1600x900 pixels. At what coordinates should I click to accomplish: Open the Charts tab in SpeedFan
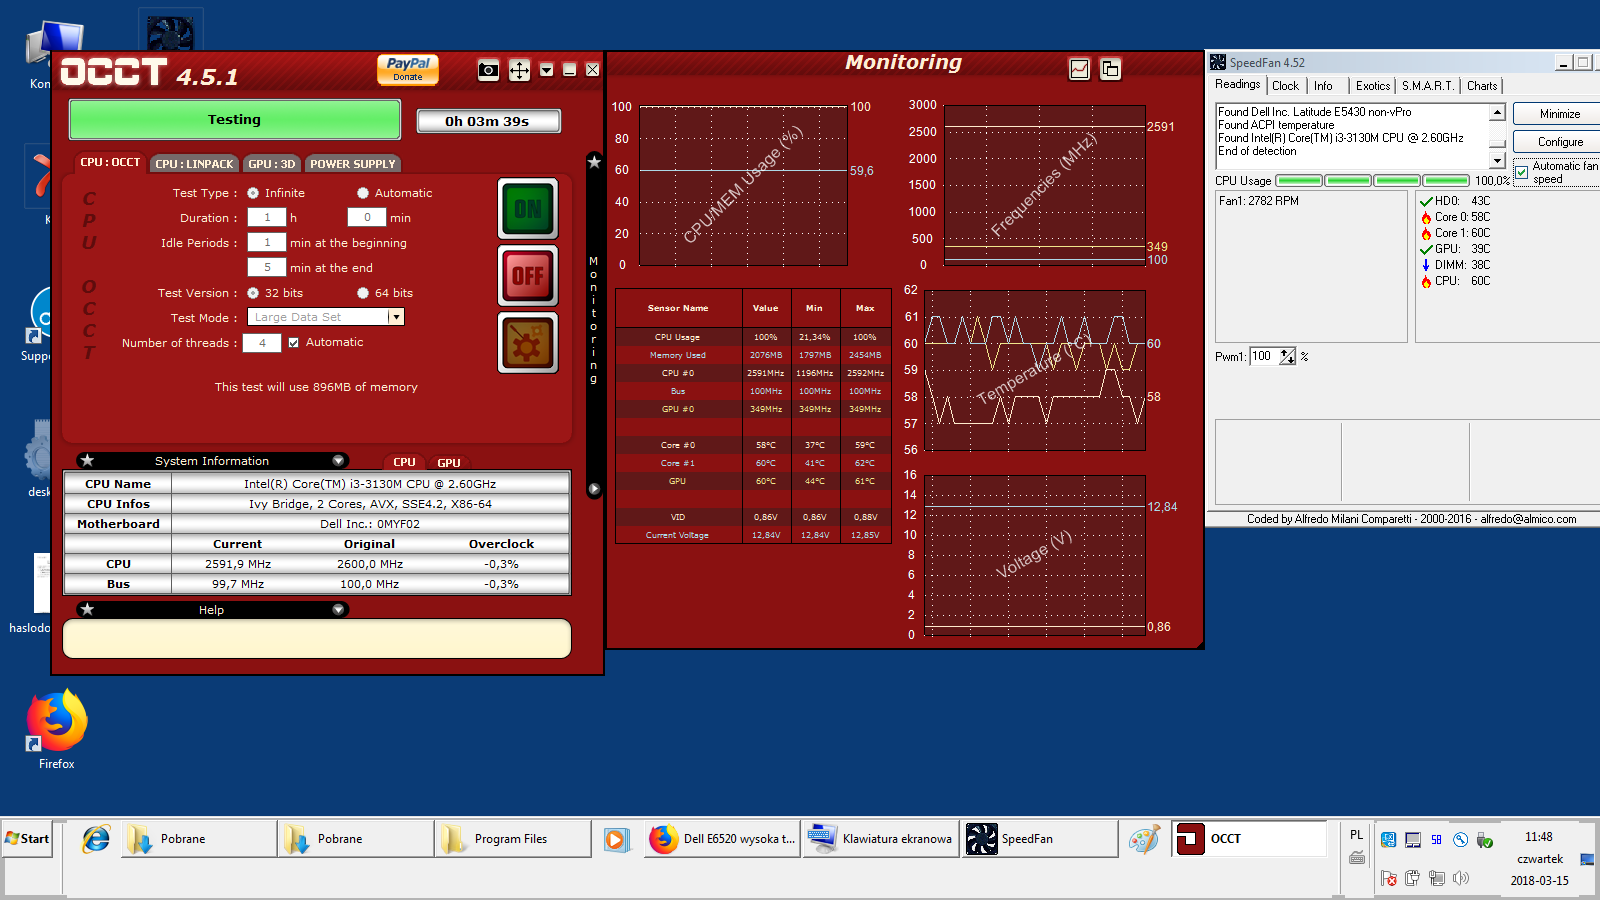pos(1482,86)
